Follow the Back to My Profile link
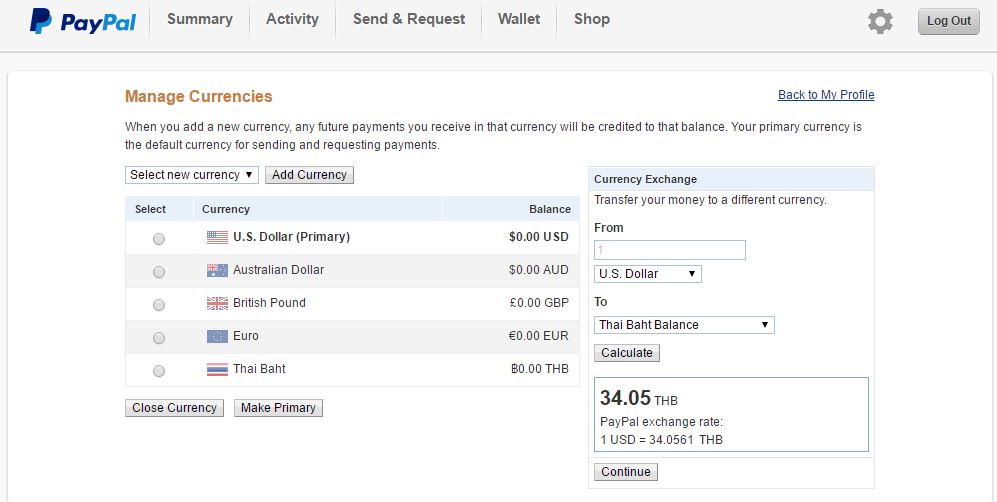997x502 pixels. 826,95
